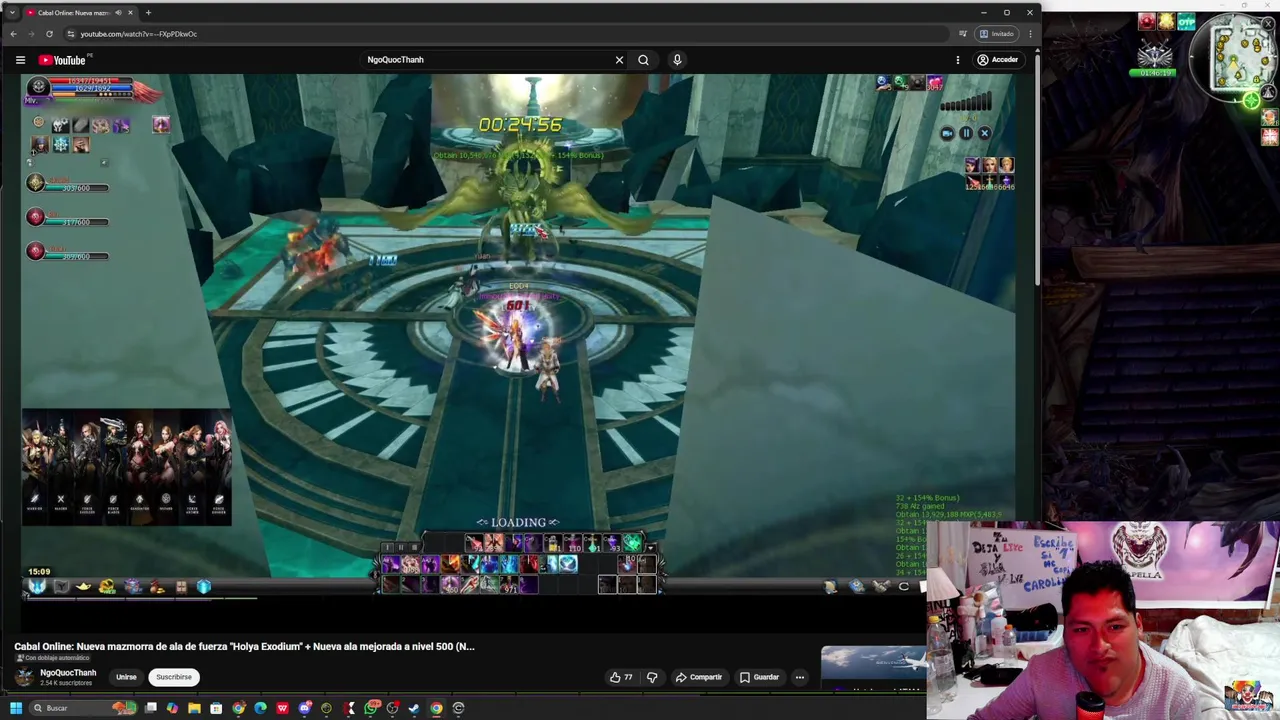1280x720 pixels.
Task: Open Chrome's three-dot menu
Action: pyautogui.click(x=1030, y=34)
